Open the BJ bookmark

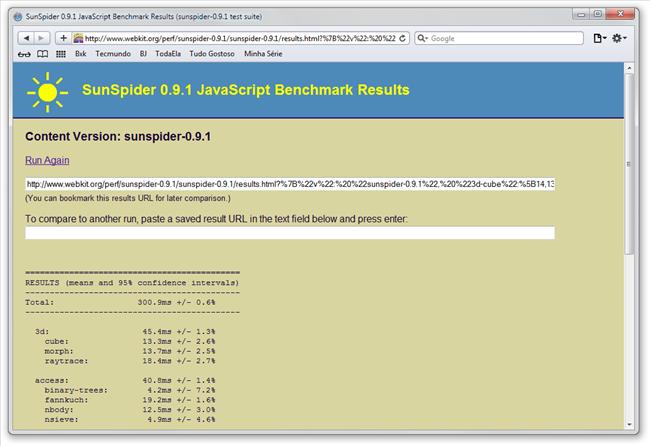(143, 54)
